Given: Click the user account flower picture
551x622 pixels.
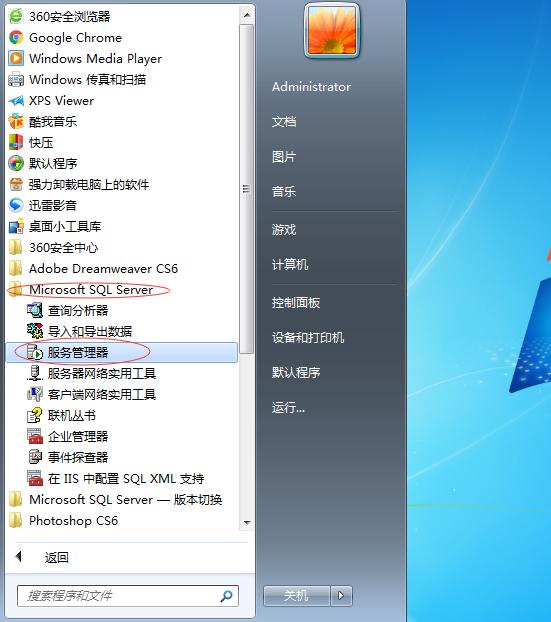Looking at the screenshot, I should pyautogui.click(x=332, y=31).
